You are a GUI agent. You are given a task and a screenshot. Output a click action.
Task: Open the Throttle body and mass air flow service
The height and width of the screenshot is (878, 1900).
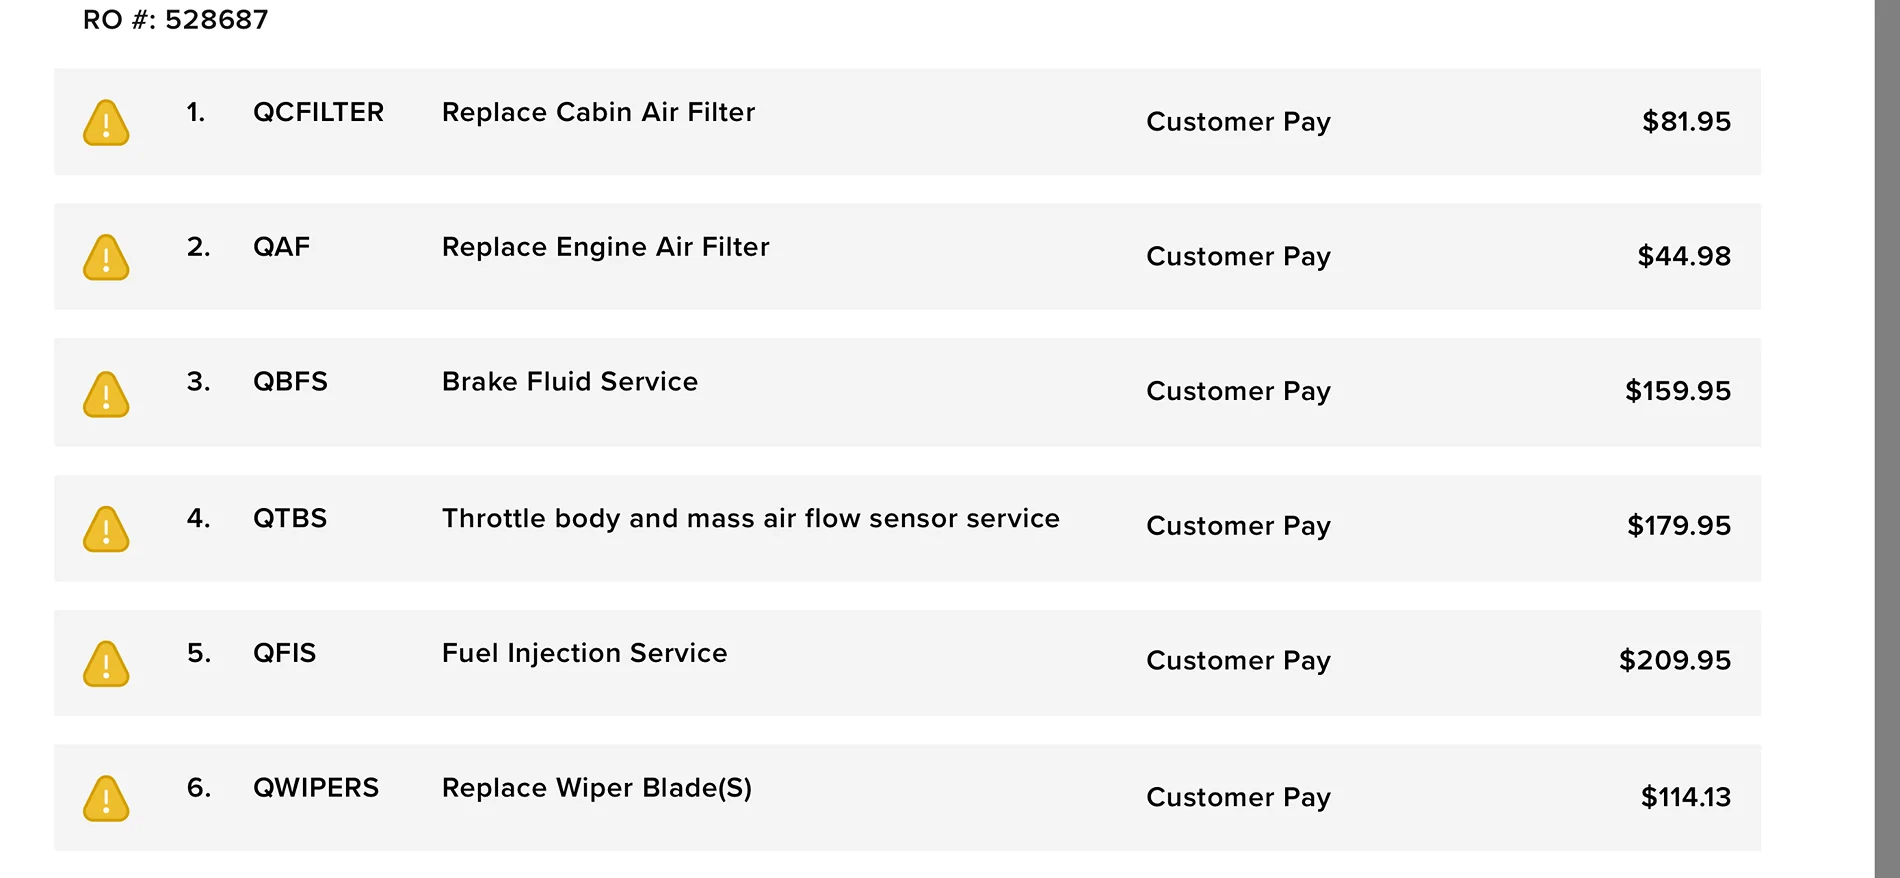[x=750, y=518]
